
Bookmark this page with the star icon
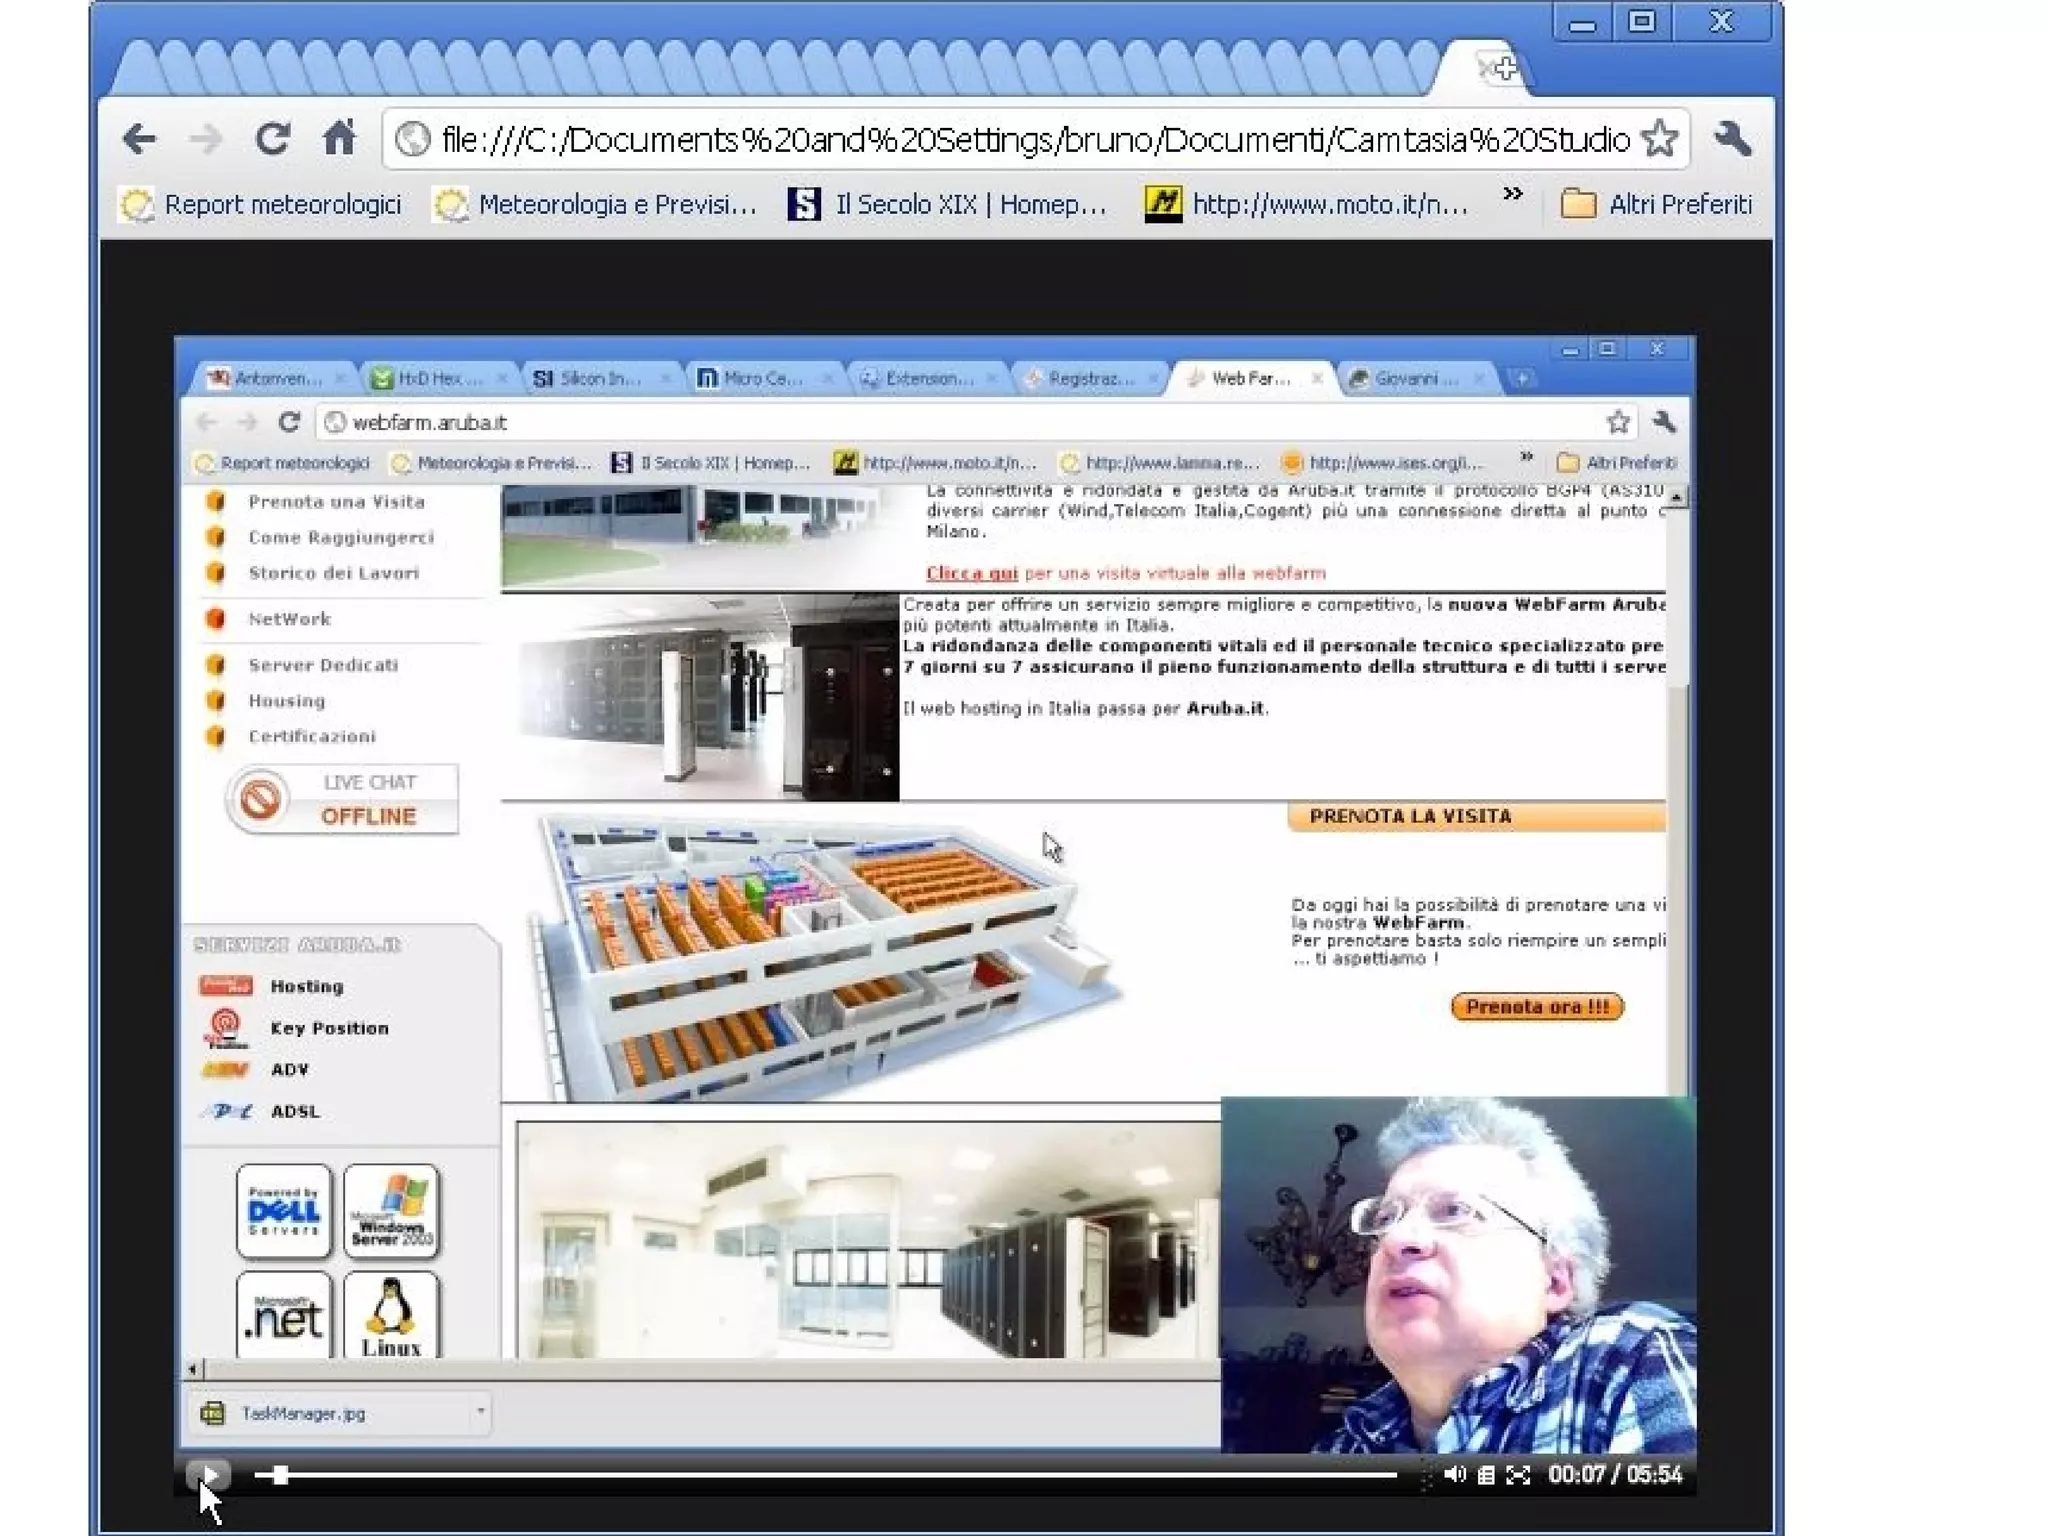[1660, 139]
